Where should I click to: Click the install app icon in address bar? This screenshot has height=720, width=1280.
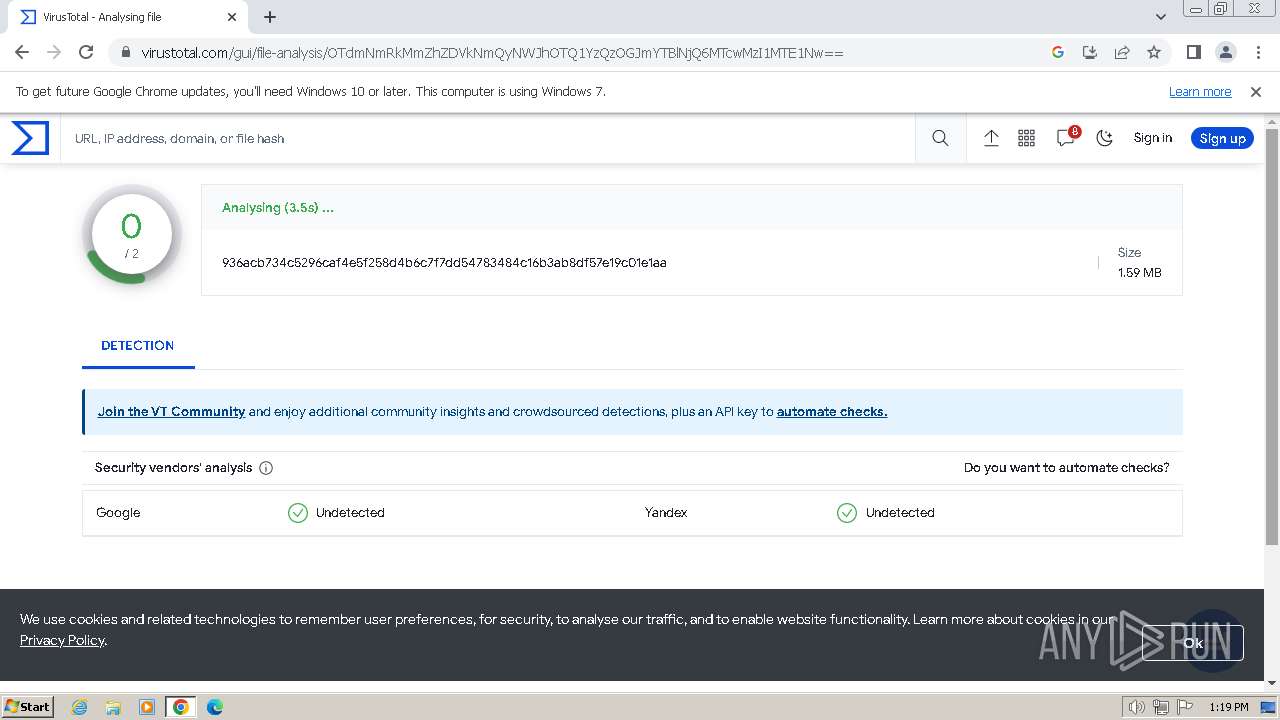(x=1090, y=52)
